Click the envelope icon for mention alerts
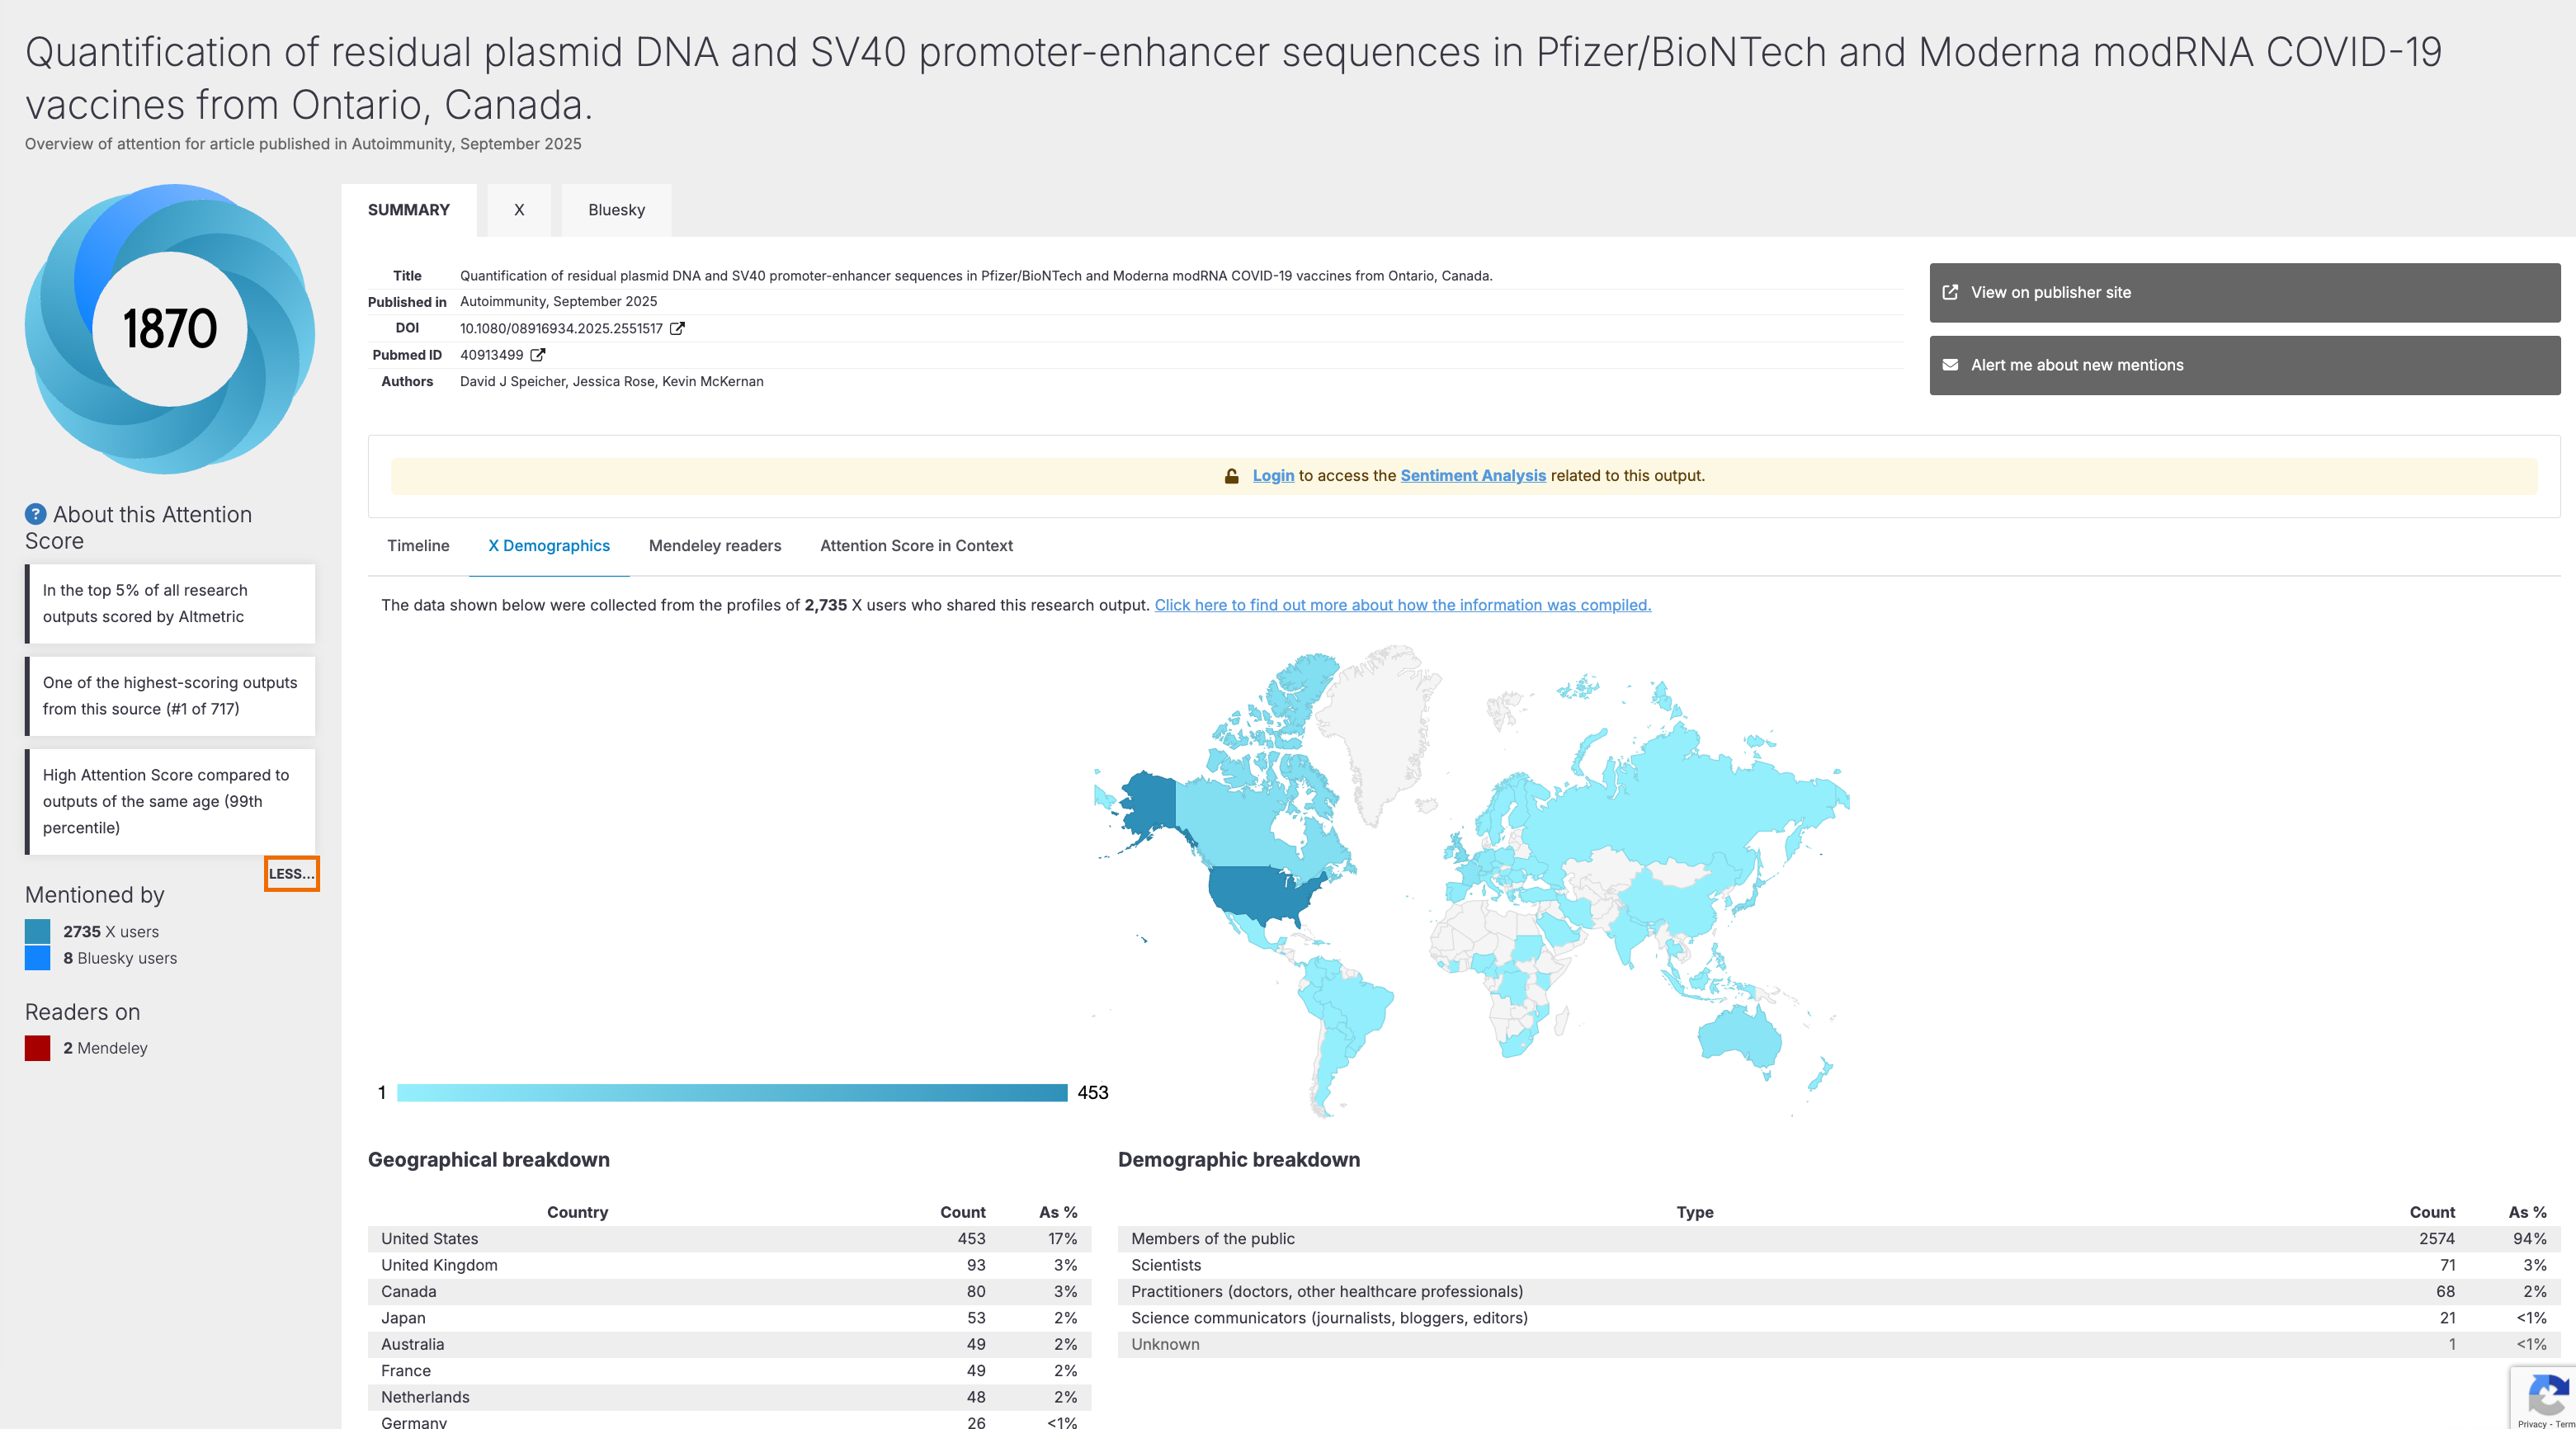The image size is (2576, 1429). coord(1950,365)
